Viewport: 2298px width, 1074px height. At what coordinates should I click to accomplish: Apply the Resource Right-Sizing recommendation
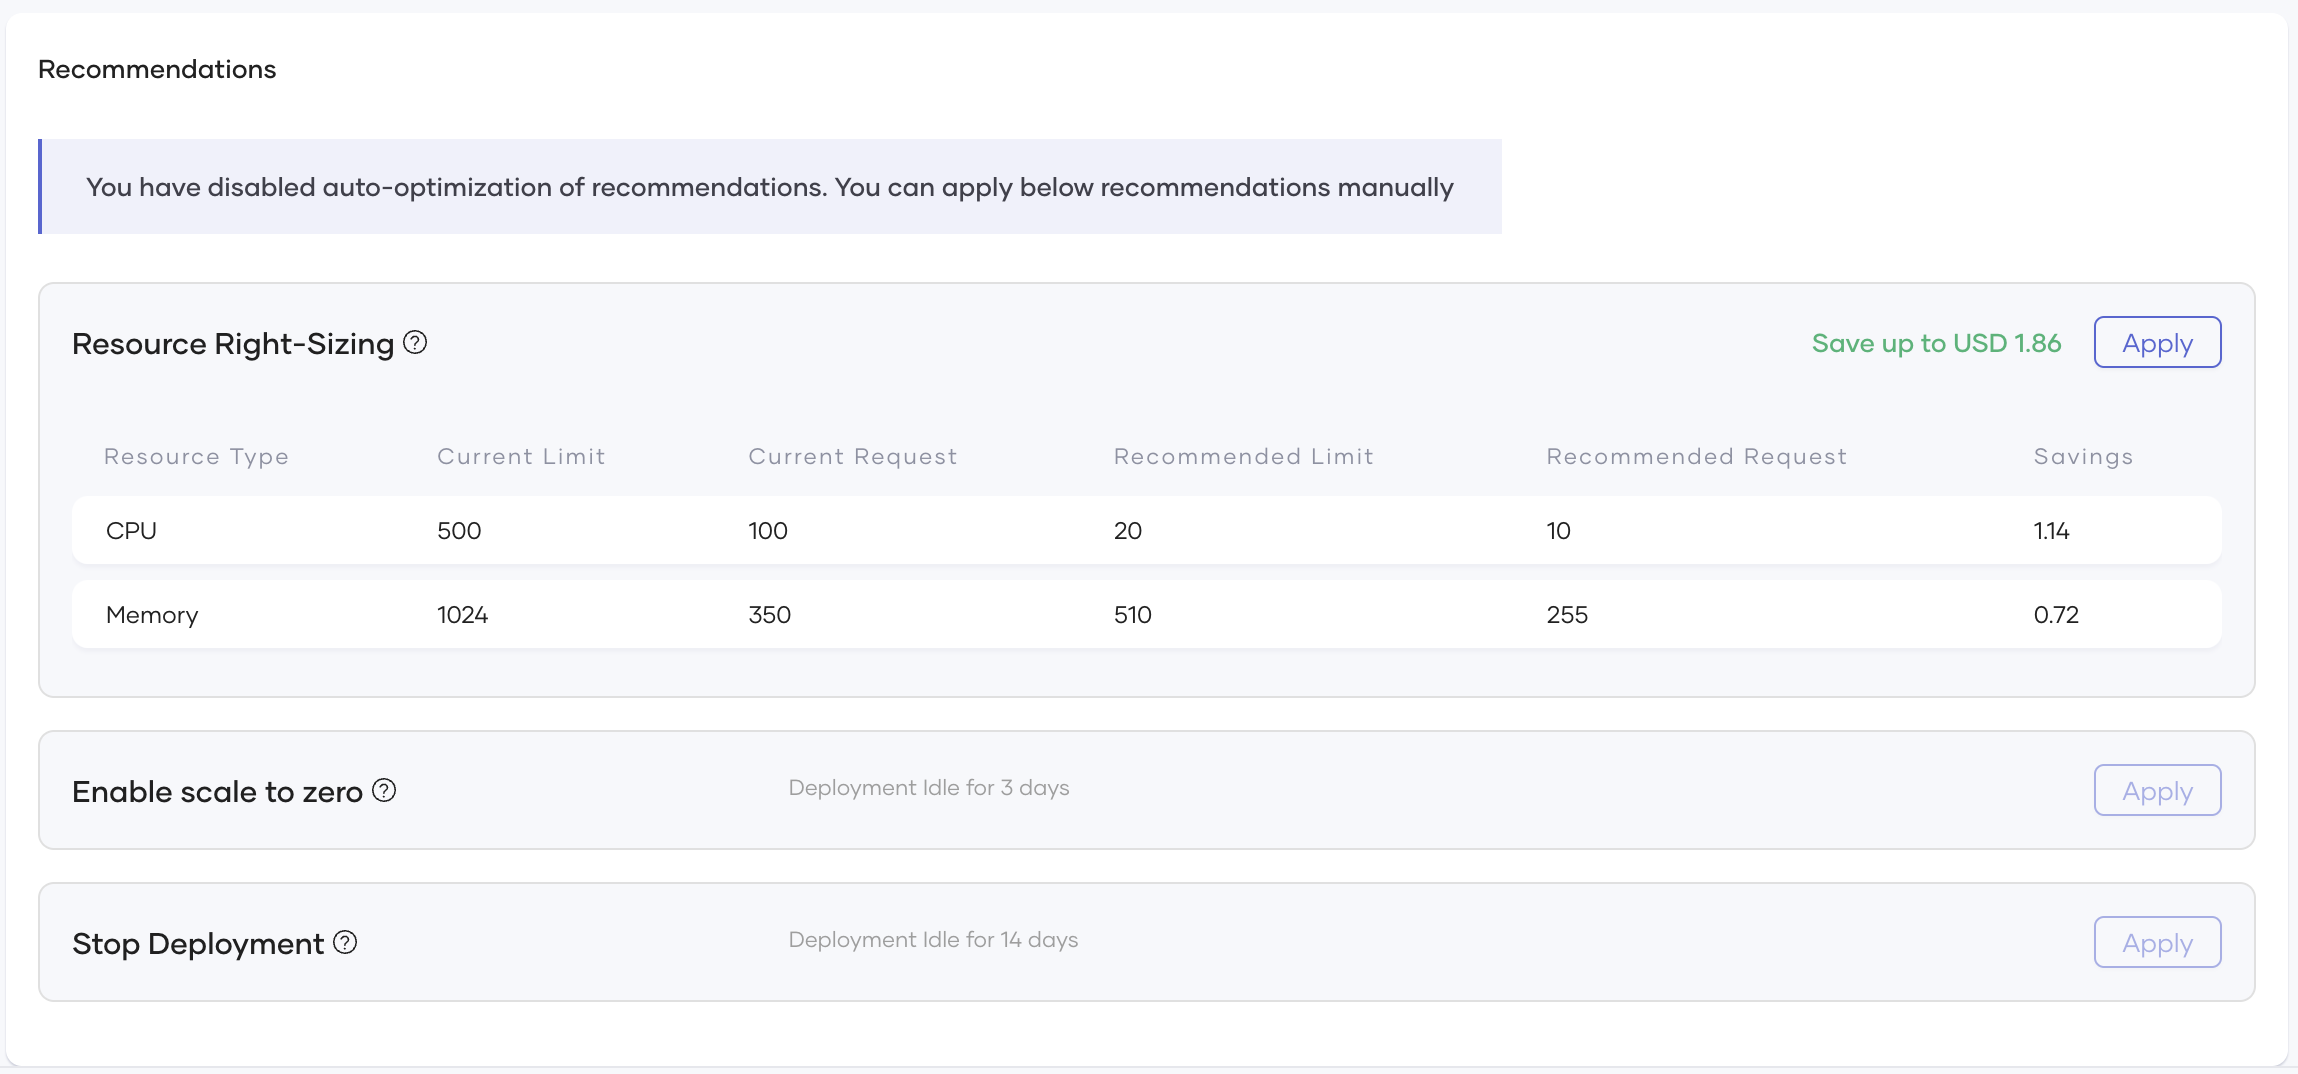(2157, 342)
